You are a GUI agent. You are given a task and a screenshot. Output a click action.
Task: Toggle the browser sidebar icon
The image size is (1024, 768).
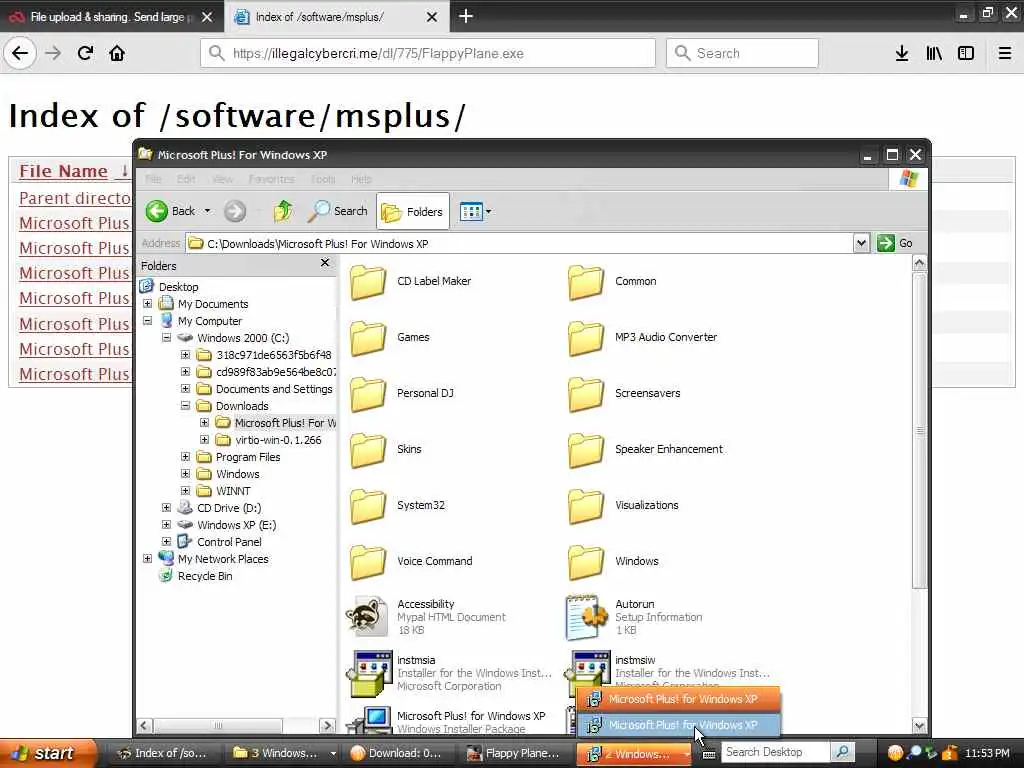[x=966, y=54]
